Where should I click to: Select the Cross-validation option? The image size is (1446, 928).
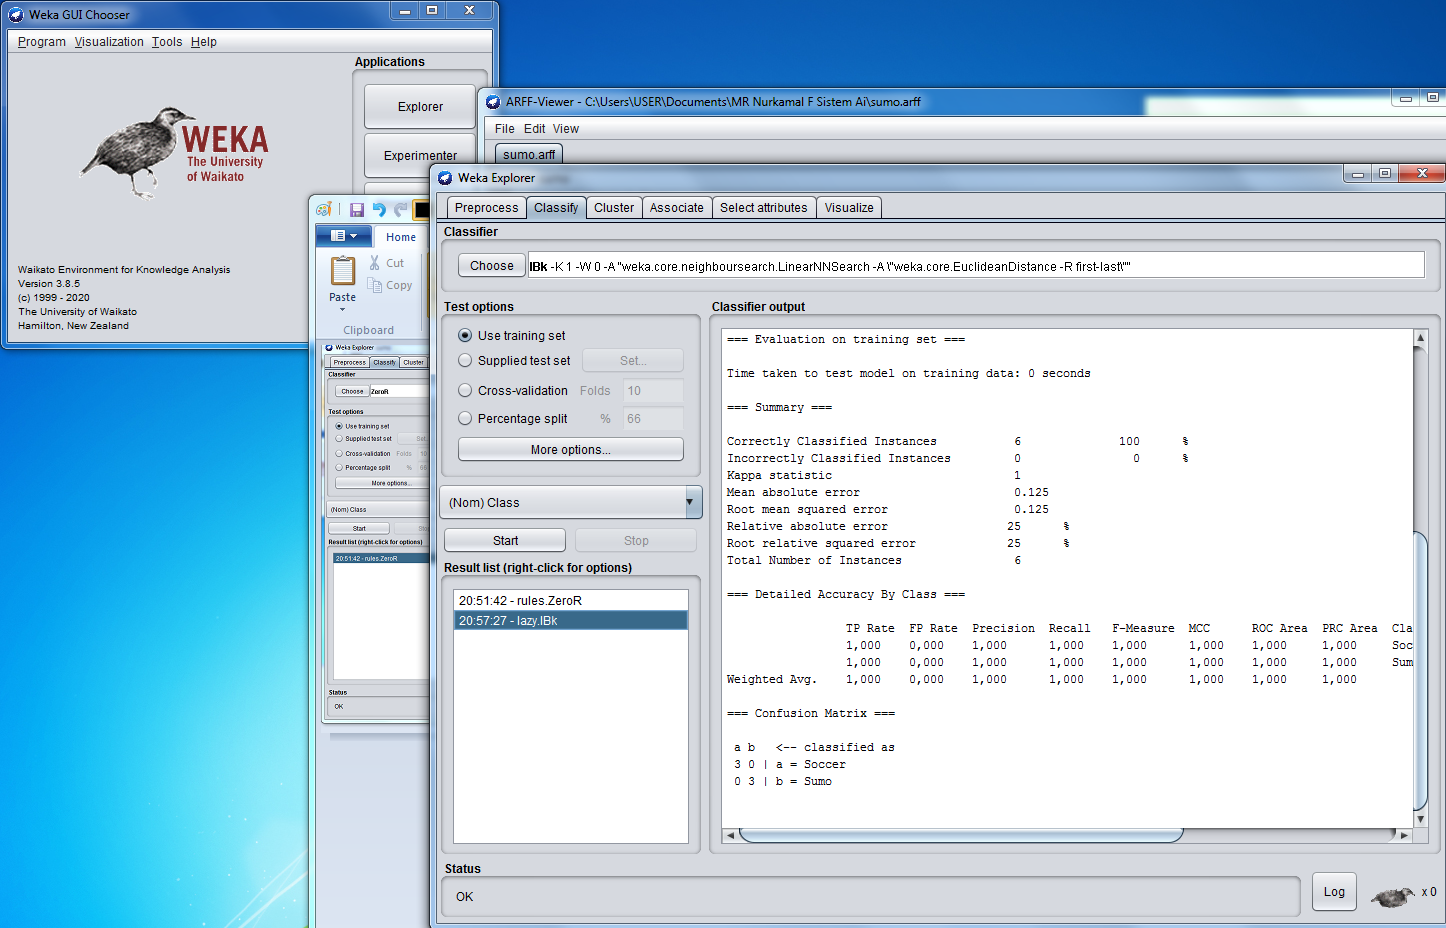(465, 390)
